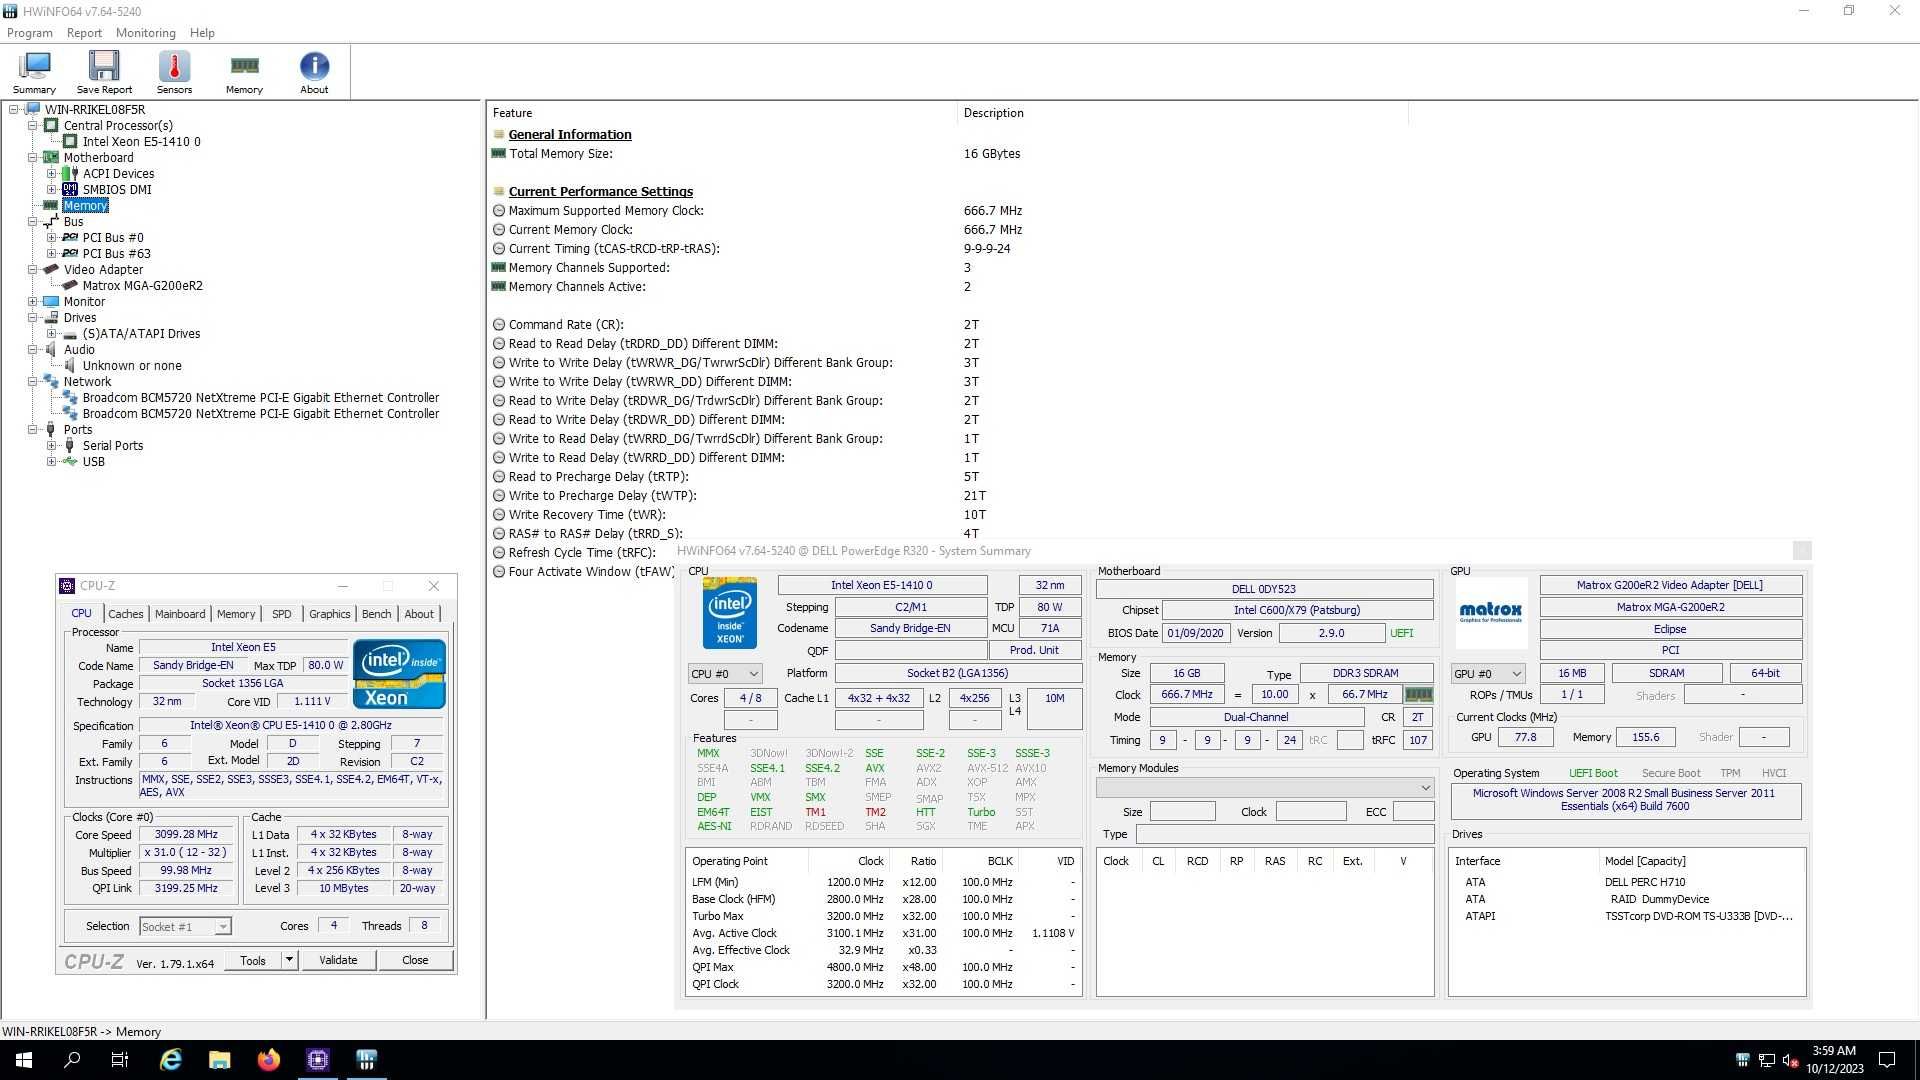1920x1080 pixels.
Task: Open the Program menu
Action: click(x=30, y=33)
